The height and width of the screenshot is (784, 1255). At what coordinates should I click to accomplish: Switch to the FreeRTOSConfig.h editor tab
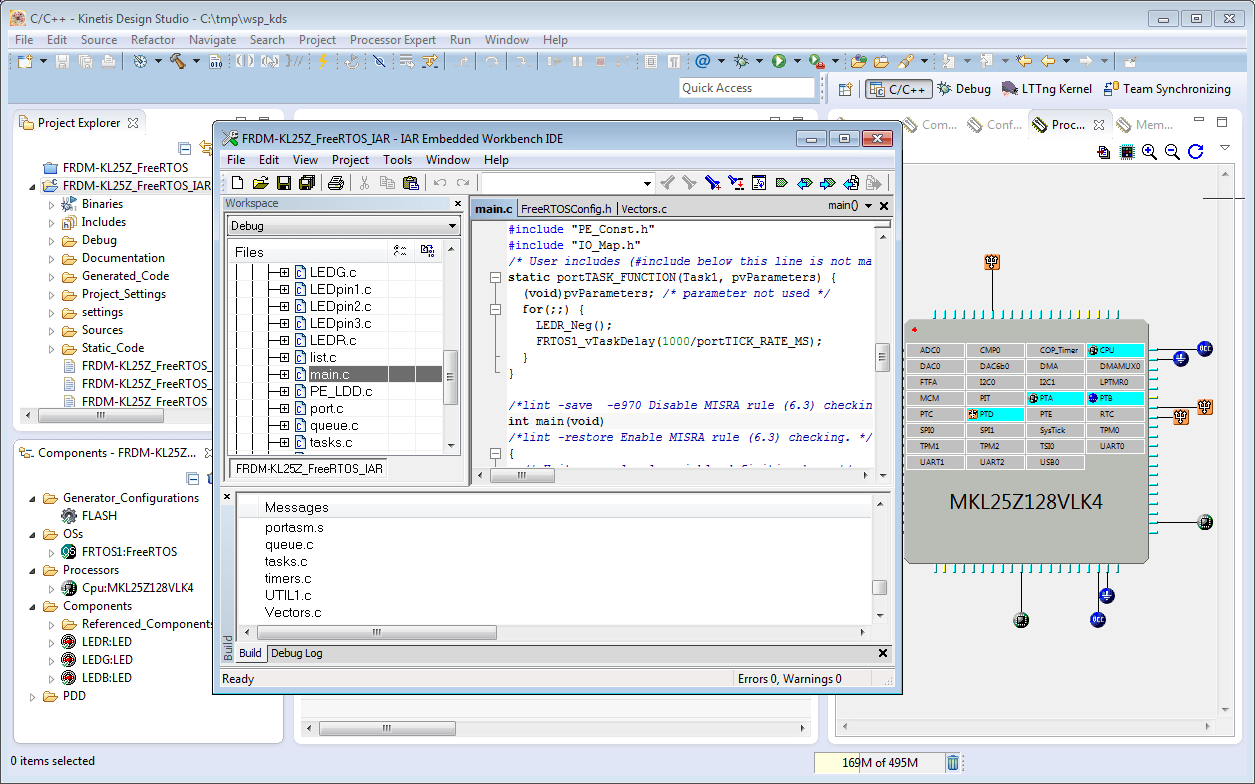click(565, 209)
